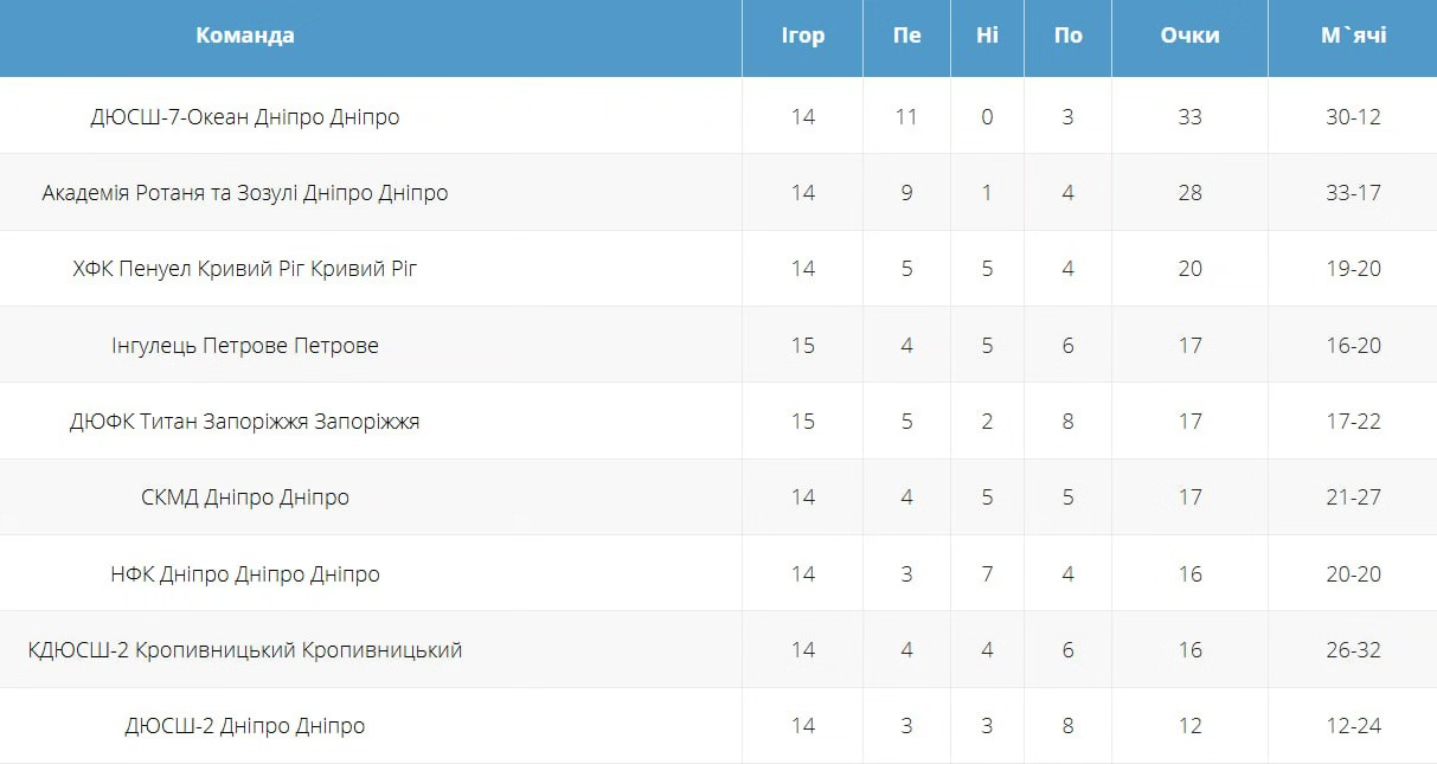1437x764 pixels.
Task: Open КДЮСШ-2 Кропивницький team page
Action: [x=245, y=650]
